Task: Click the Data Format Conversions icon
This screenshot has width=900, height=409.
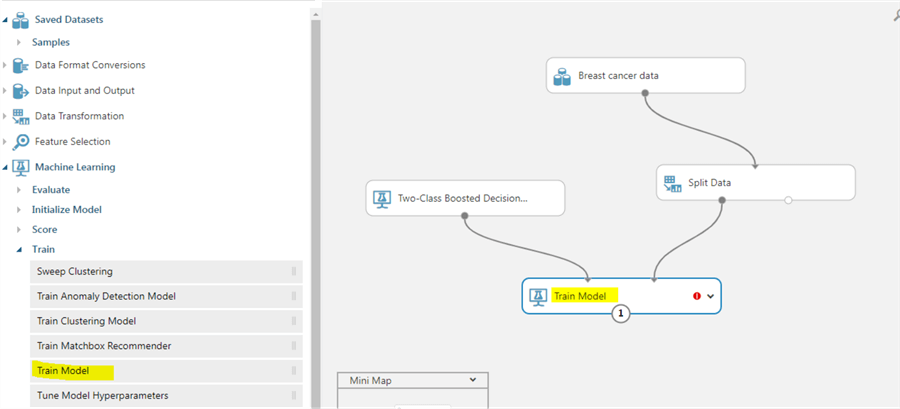Action: (21, 65)
